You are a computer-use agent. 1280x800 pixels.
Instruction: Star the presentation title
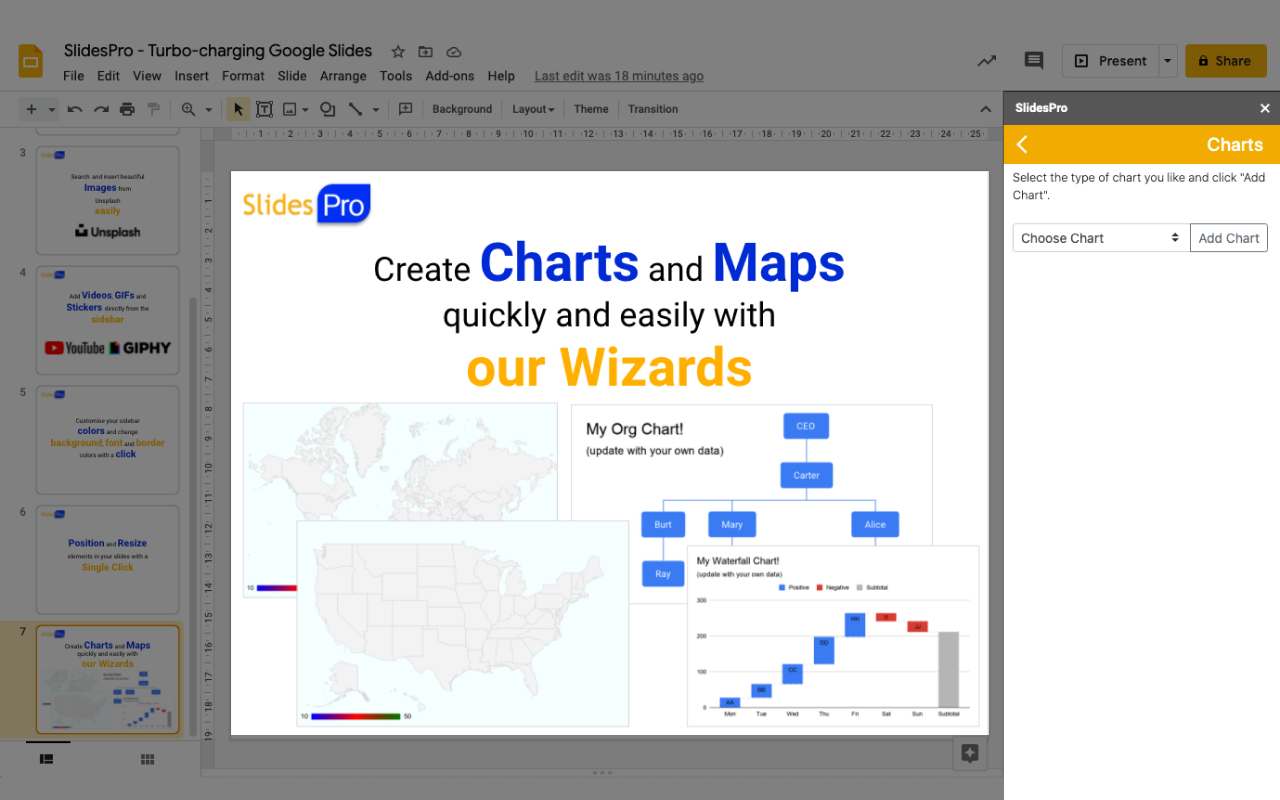click(398, 52)
